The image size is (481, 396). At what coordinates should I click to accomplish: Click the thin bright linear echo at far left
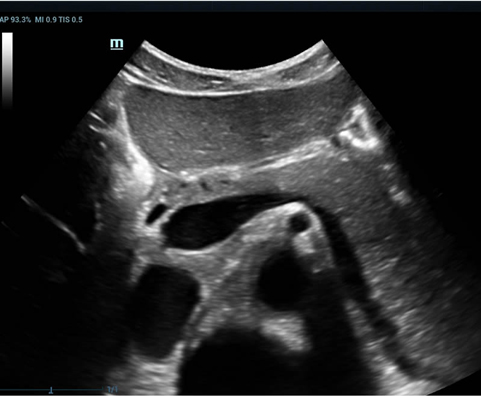point(53,223)
